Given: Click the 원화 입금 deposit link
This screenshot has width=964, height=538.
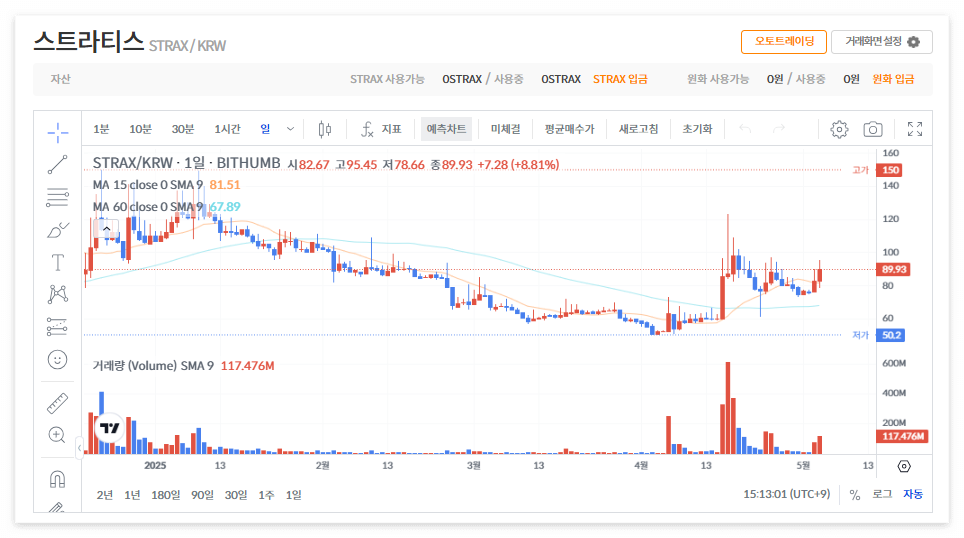Looking at the screenshot, I should click(893, 79).
